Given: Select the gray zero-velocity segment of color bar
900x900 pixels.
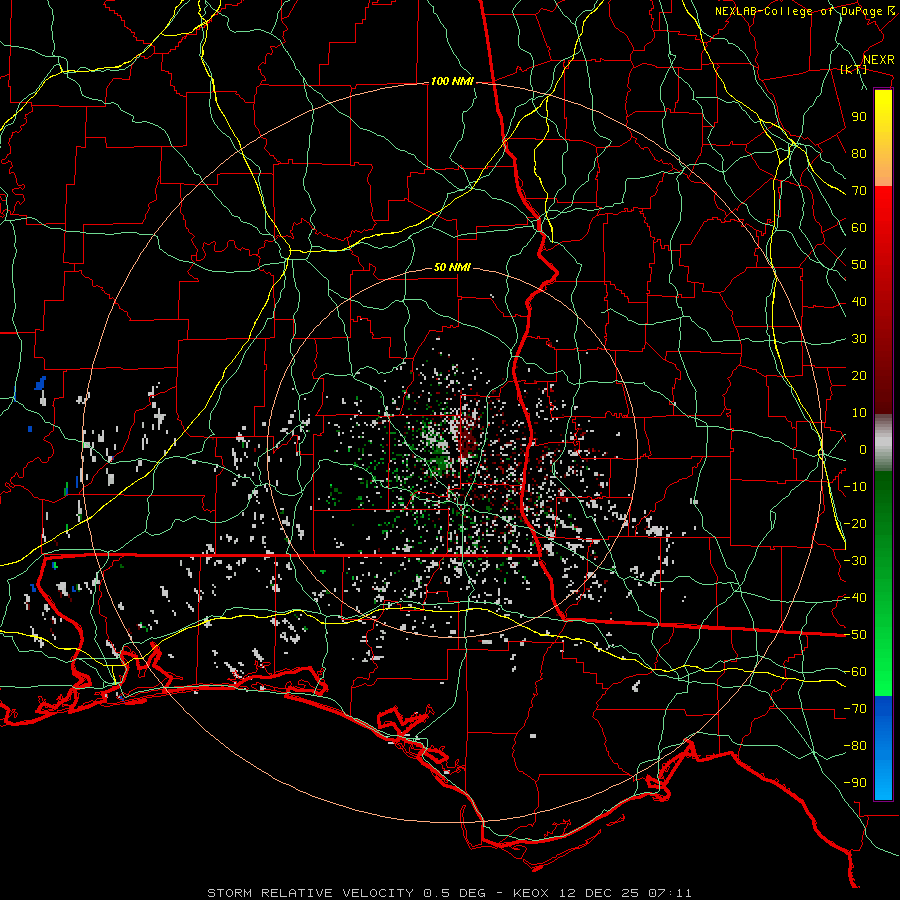Looking at the screenshot, I should 883,443.
